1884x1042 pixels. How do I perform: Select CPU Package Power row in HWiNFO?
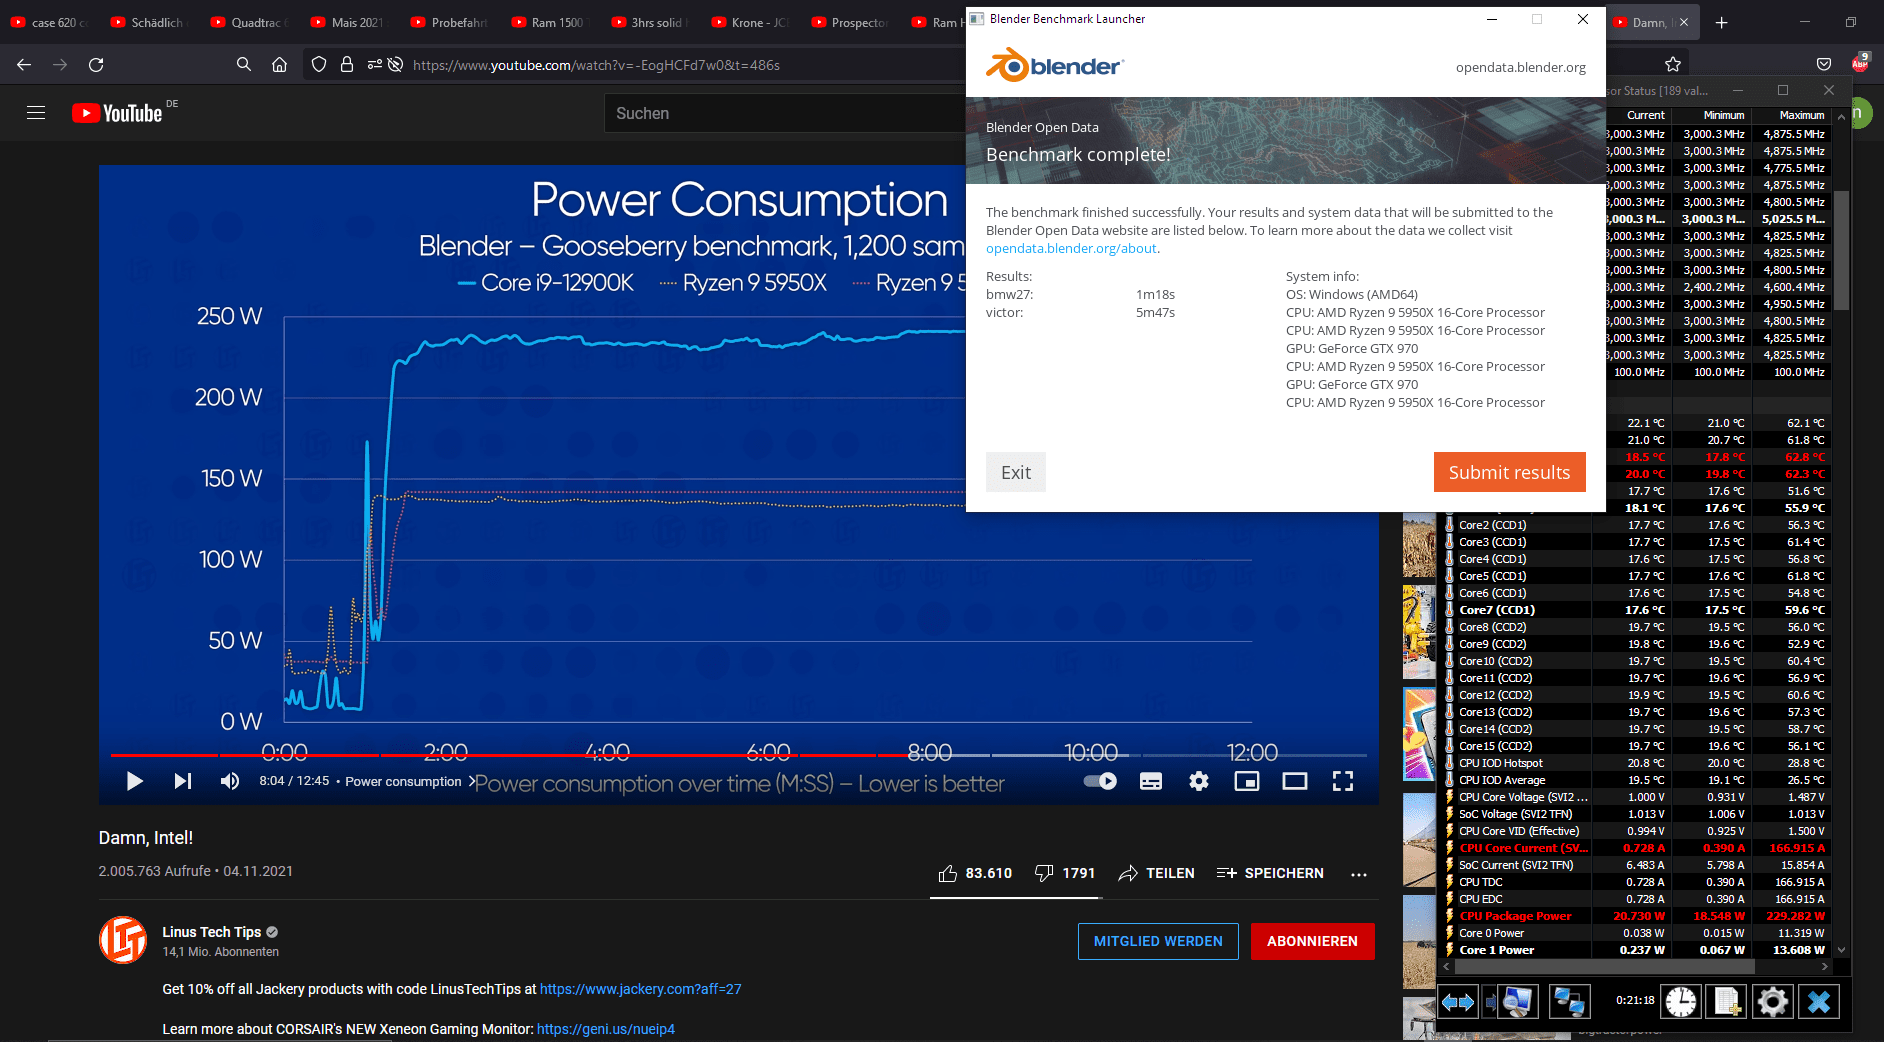(x=1636, y=916)
